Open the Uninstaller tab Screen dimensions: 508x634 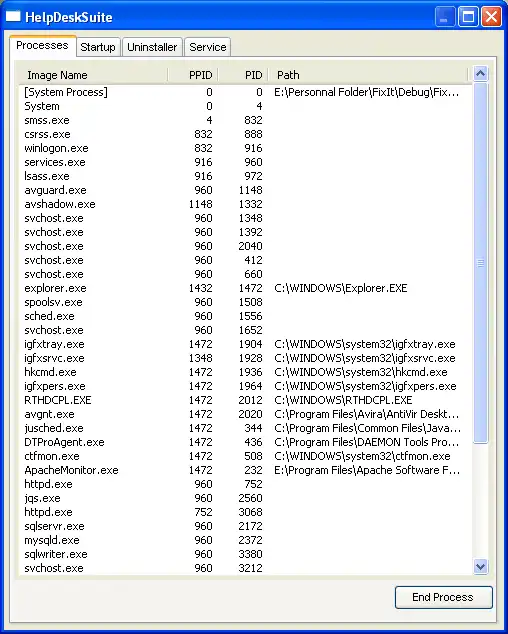(152, 47)
